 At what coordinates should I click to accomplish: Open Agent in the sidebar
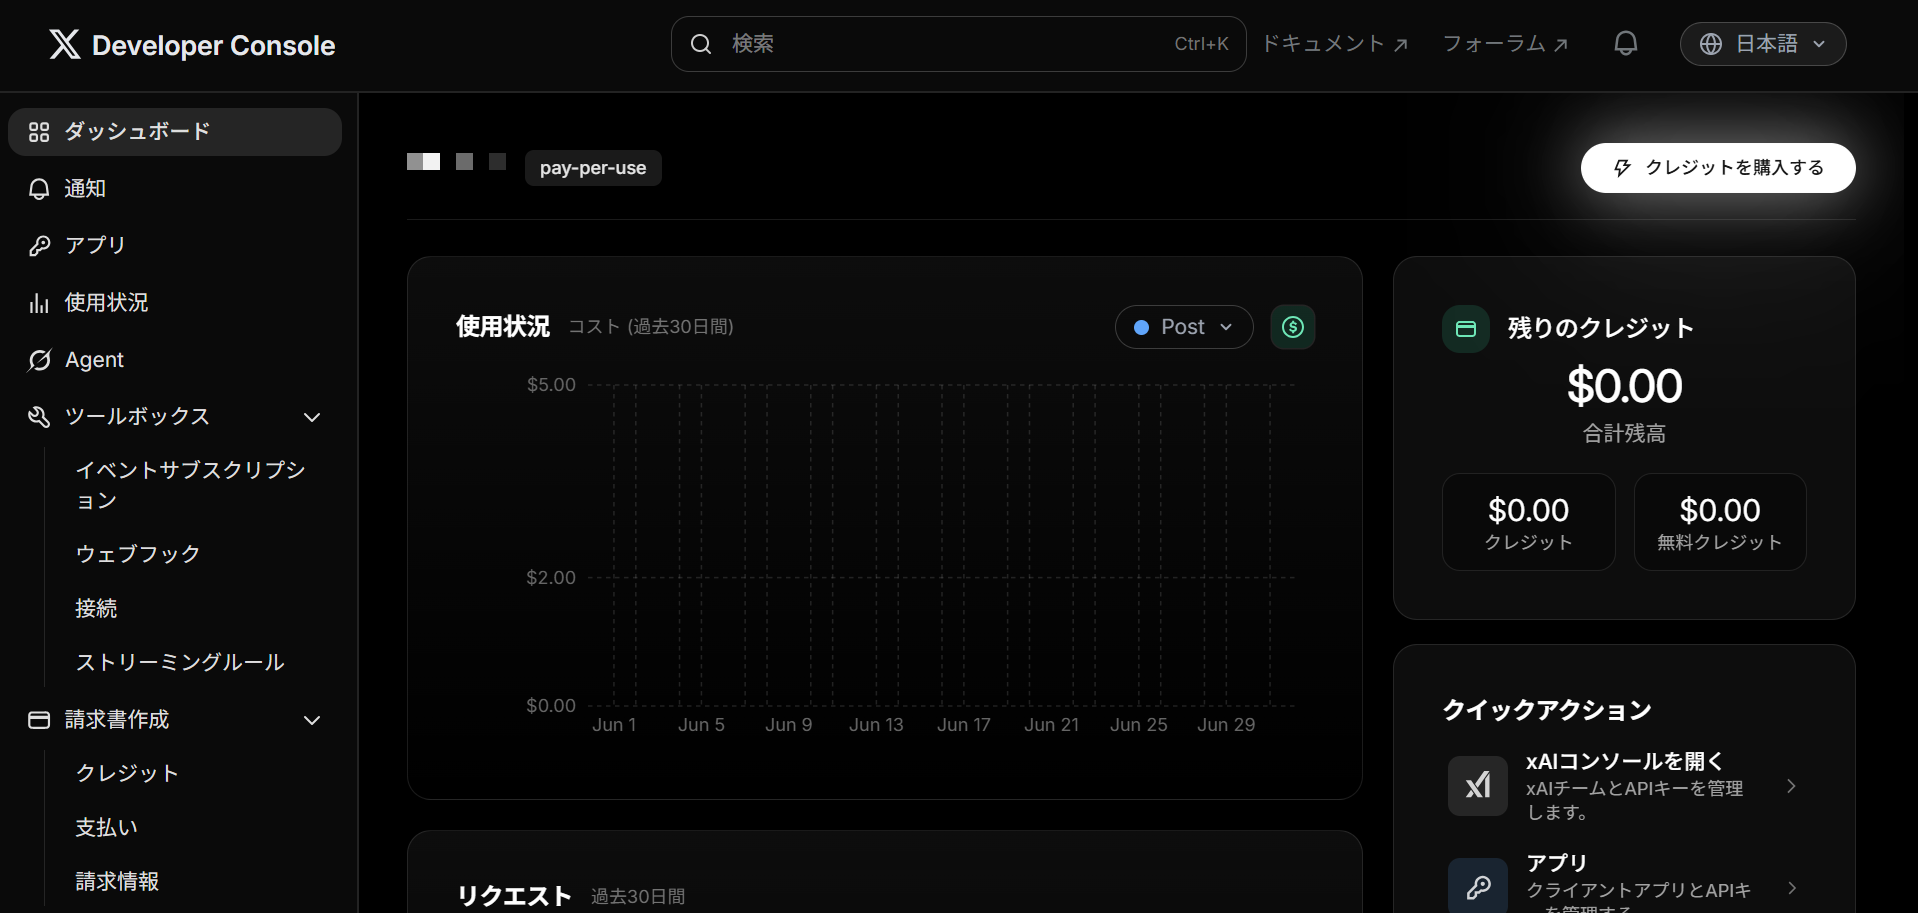coord(175,360)
